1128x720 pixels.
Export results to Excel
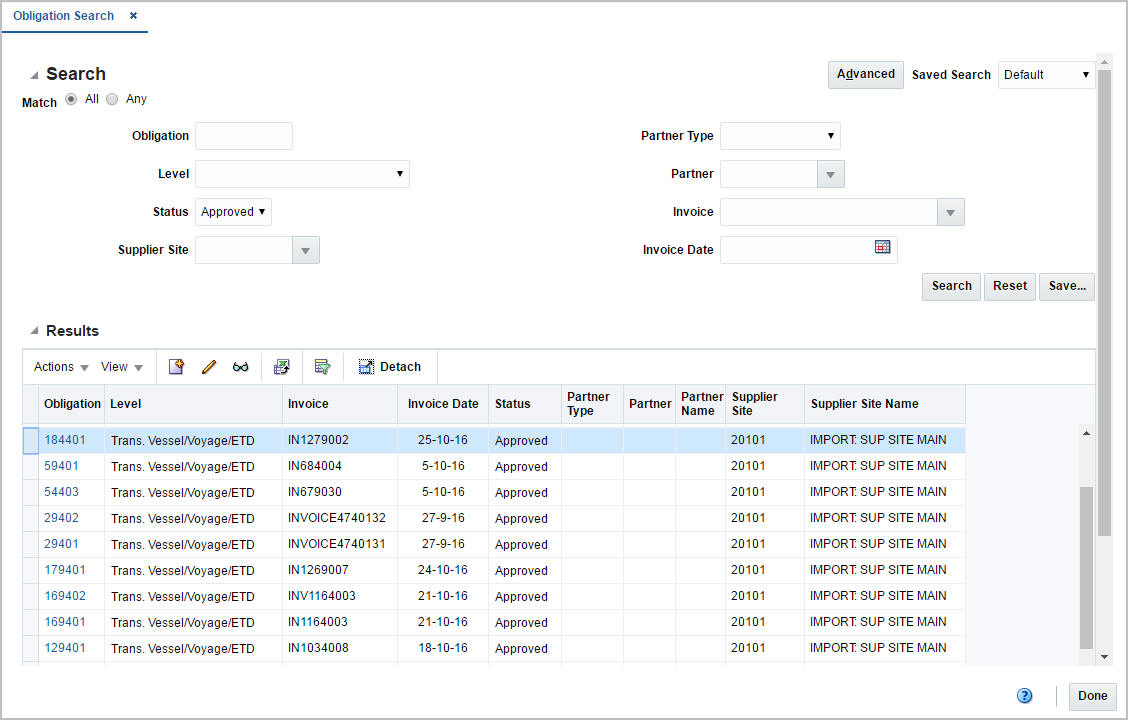pos(281,366)
